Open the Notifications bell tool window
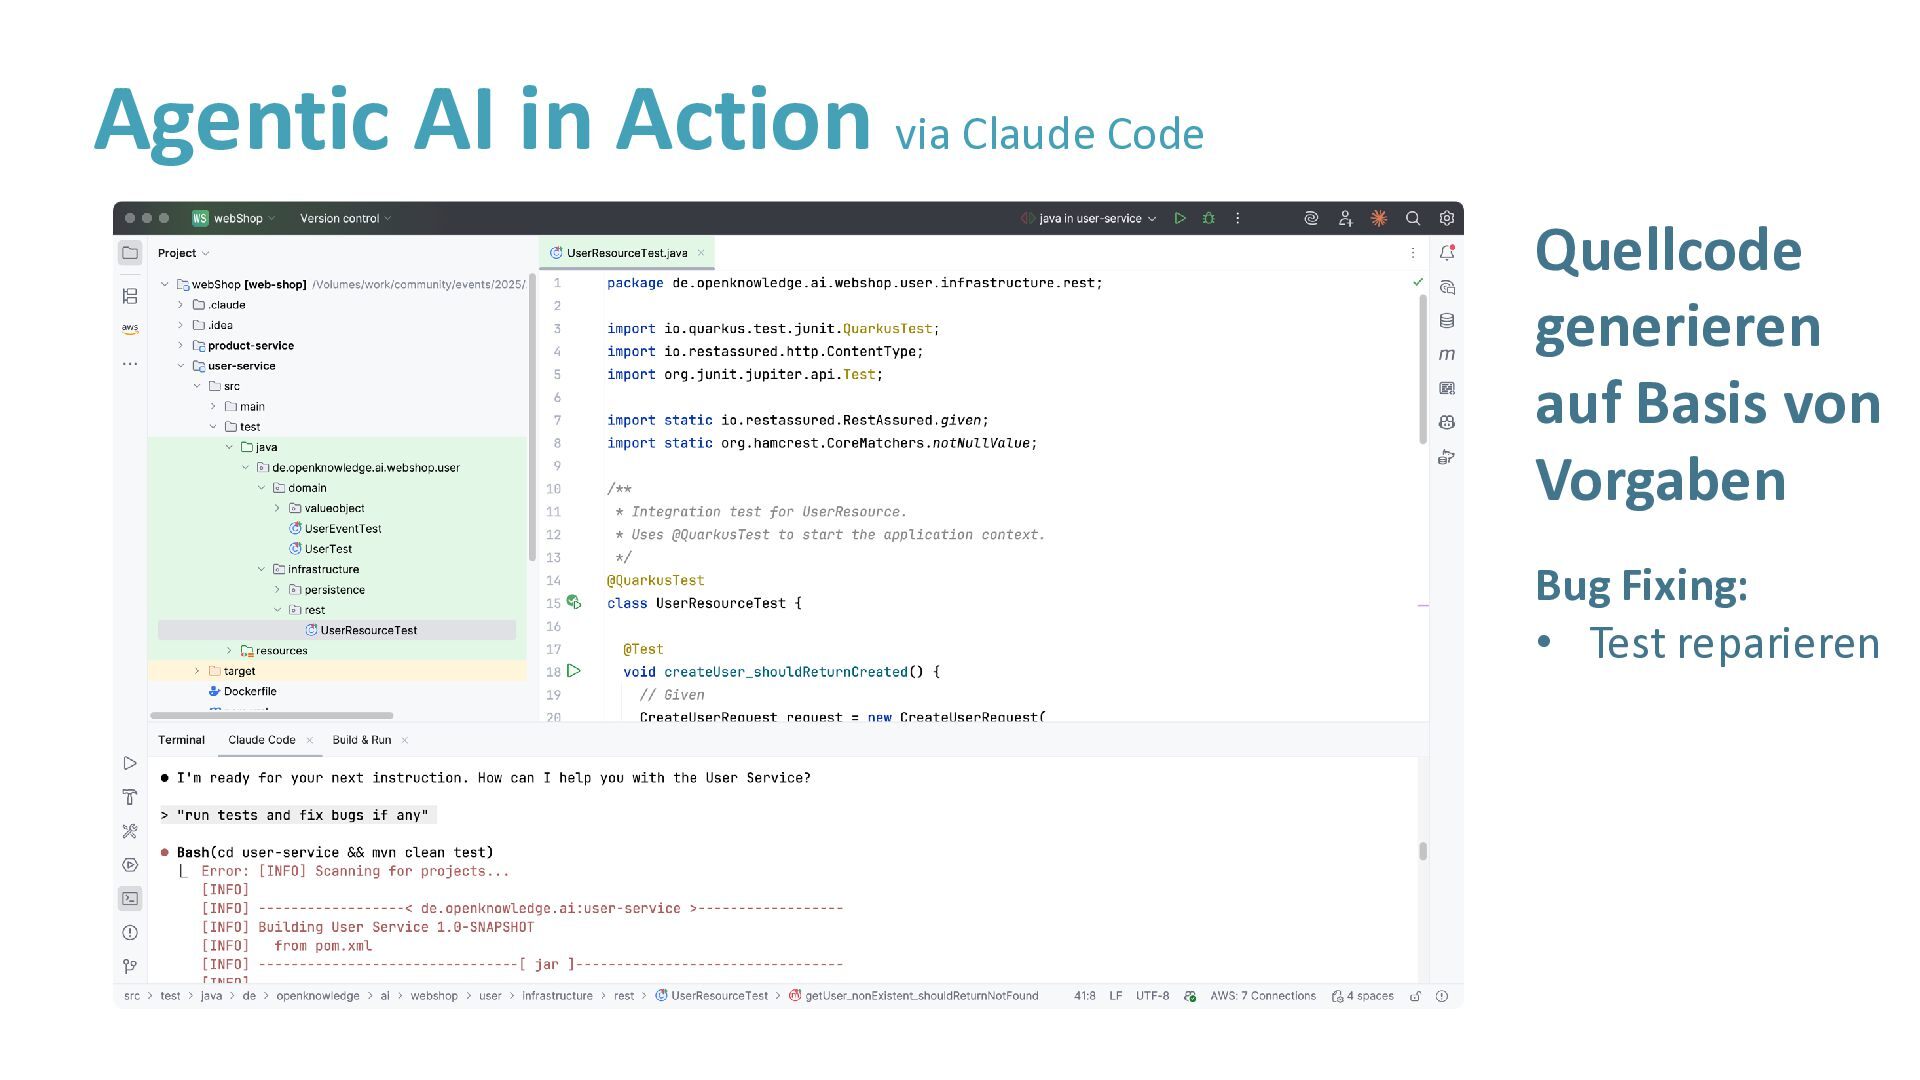 point(1446,253)
